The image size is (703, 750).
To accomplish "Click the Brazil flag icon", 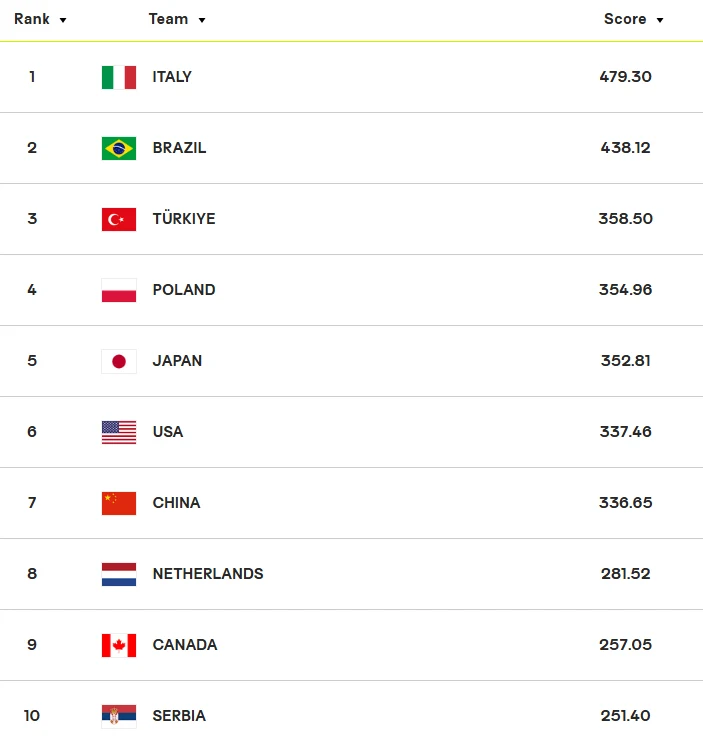I will pyautogui.click(x=119, y=148).
